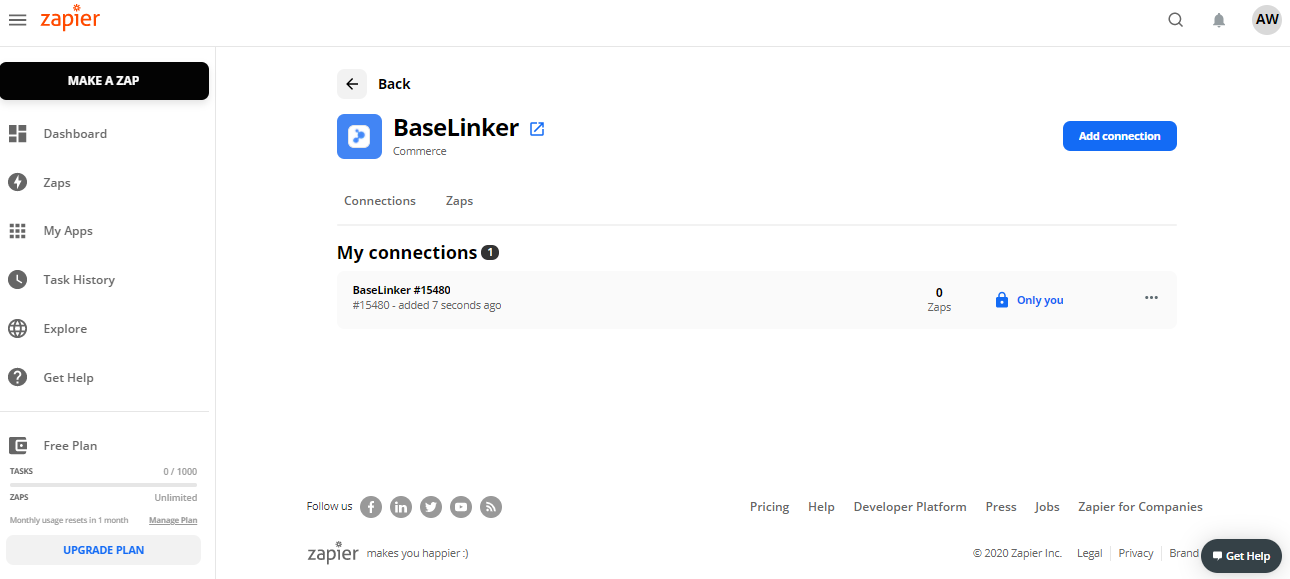The width and height of the screenshot is (1290, 579).
Task: Open BaseLinker external link icon
Action: 537,129
